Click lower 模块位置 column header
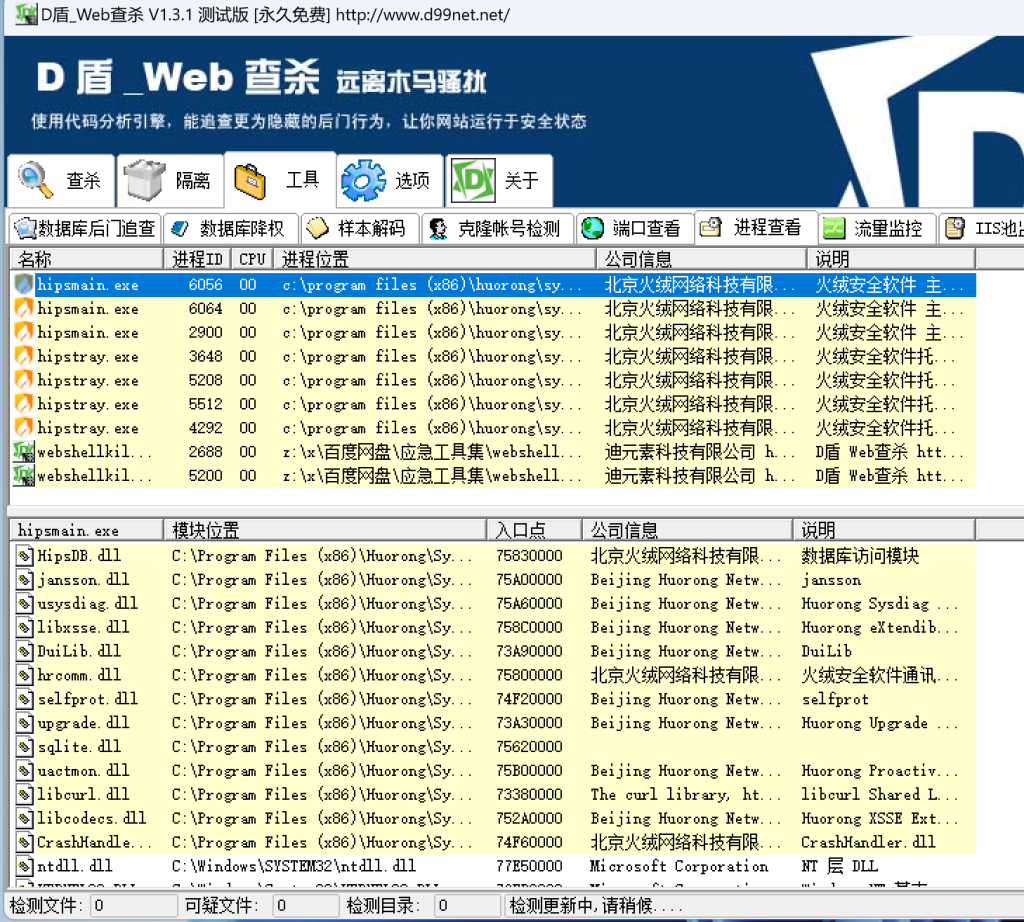1024x922 pixels. click(x=325, y=530)
